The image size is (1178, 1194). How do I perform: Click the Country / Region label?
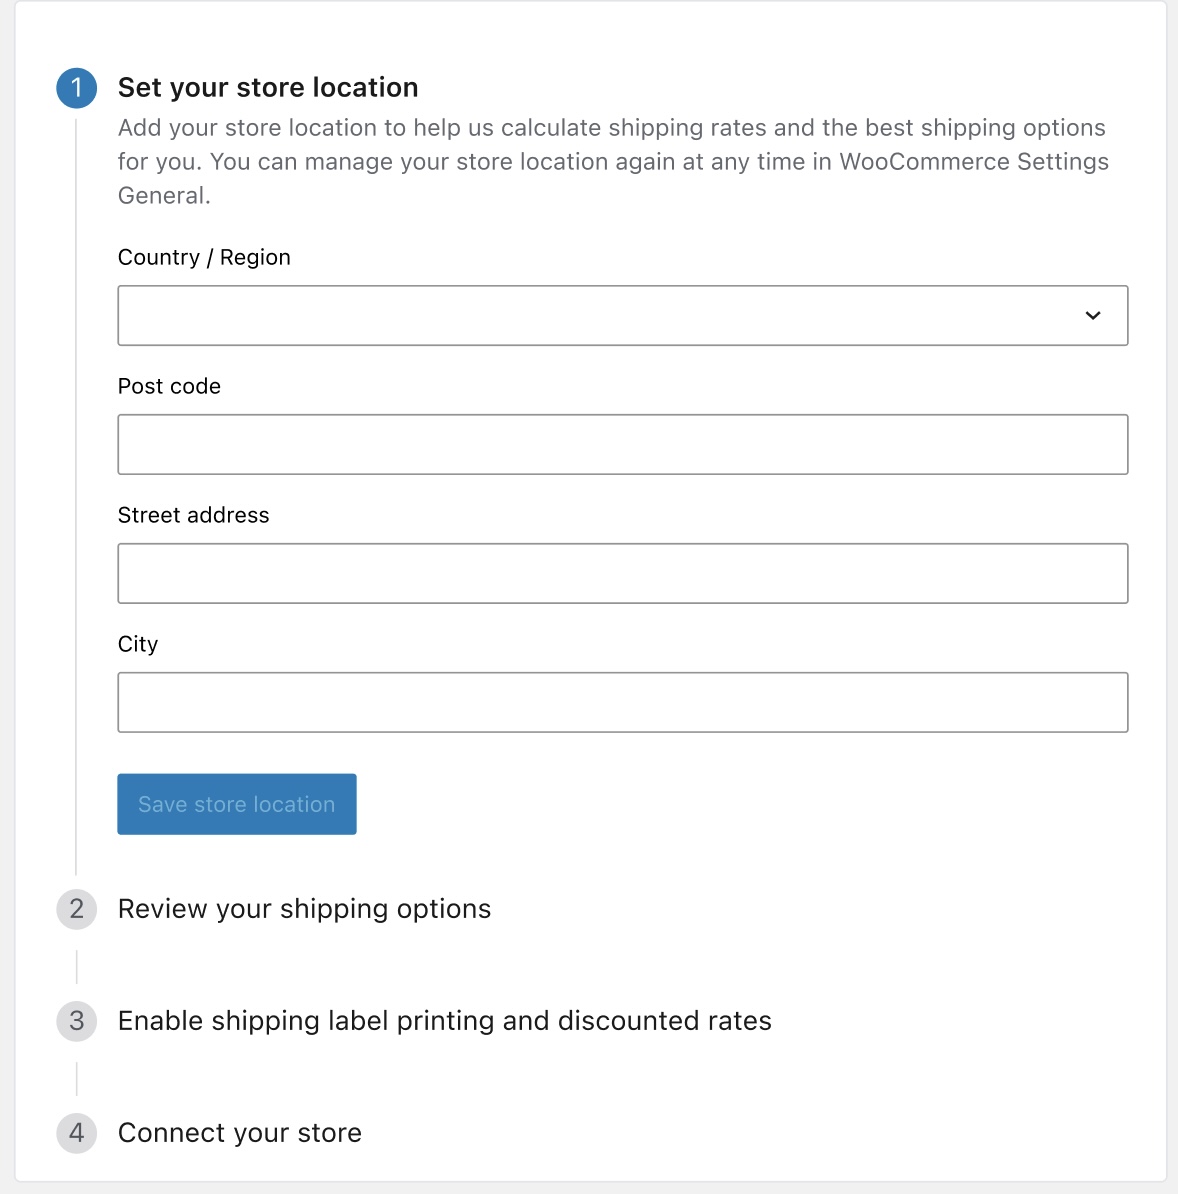(x=204, y=257)
